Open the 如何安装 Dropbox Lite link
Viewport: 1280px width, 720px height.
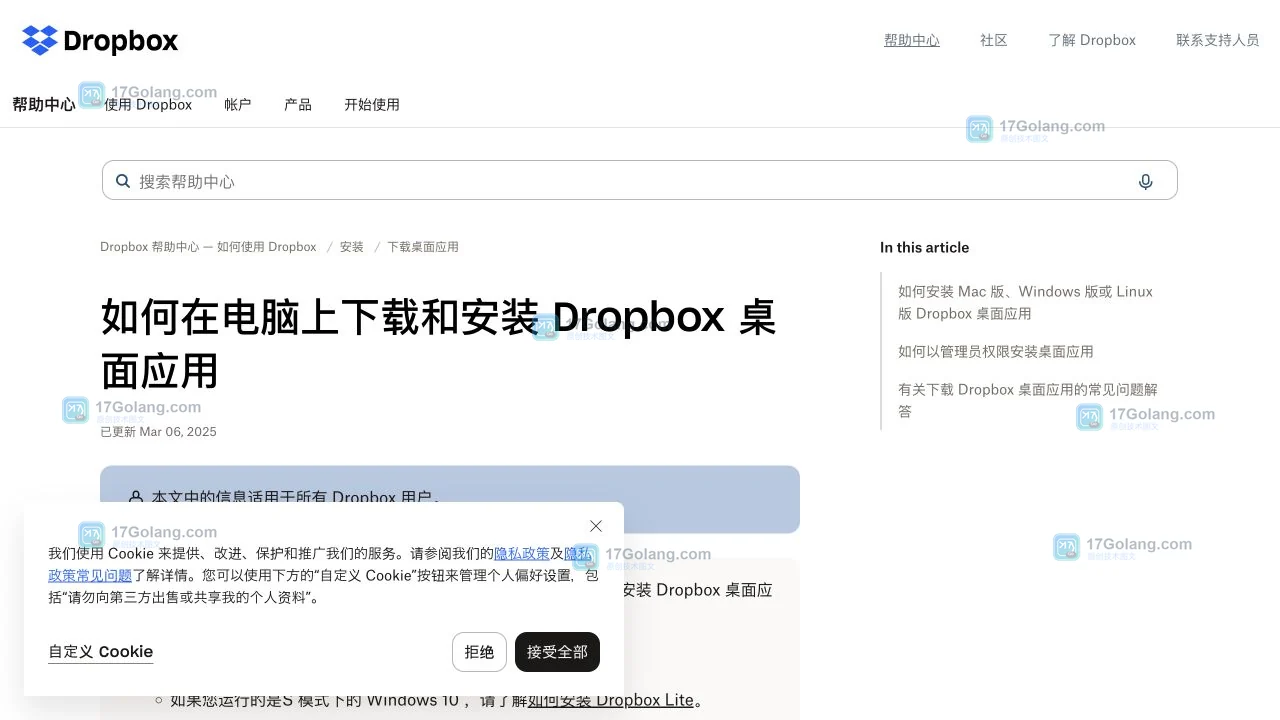point(610,700)
